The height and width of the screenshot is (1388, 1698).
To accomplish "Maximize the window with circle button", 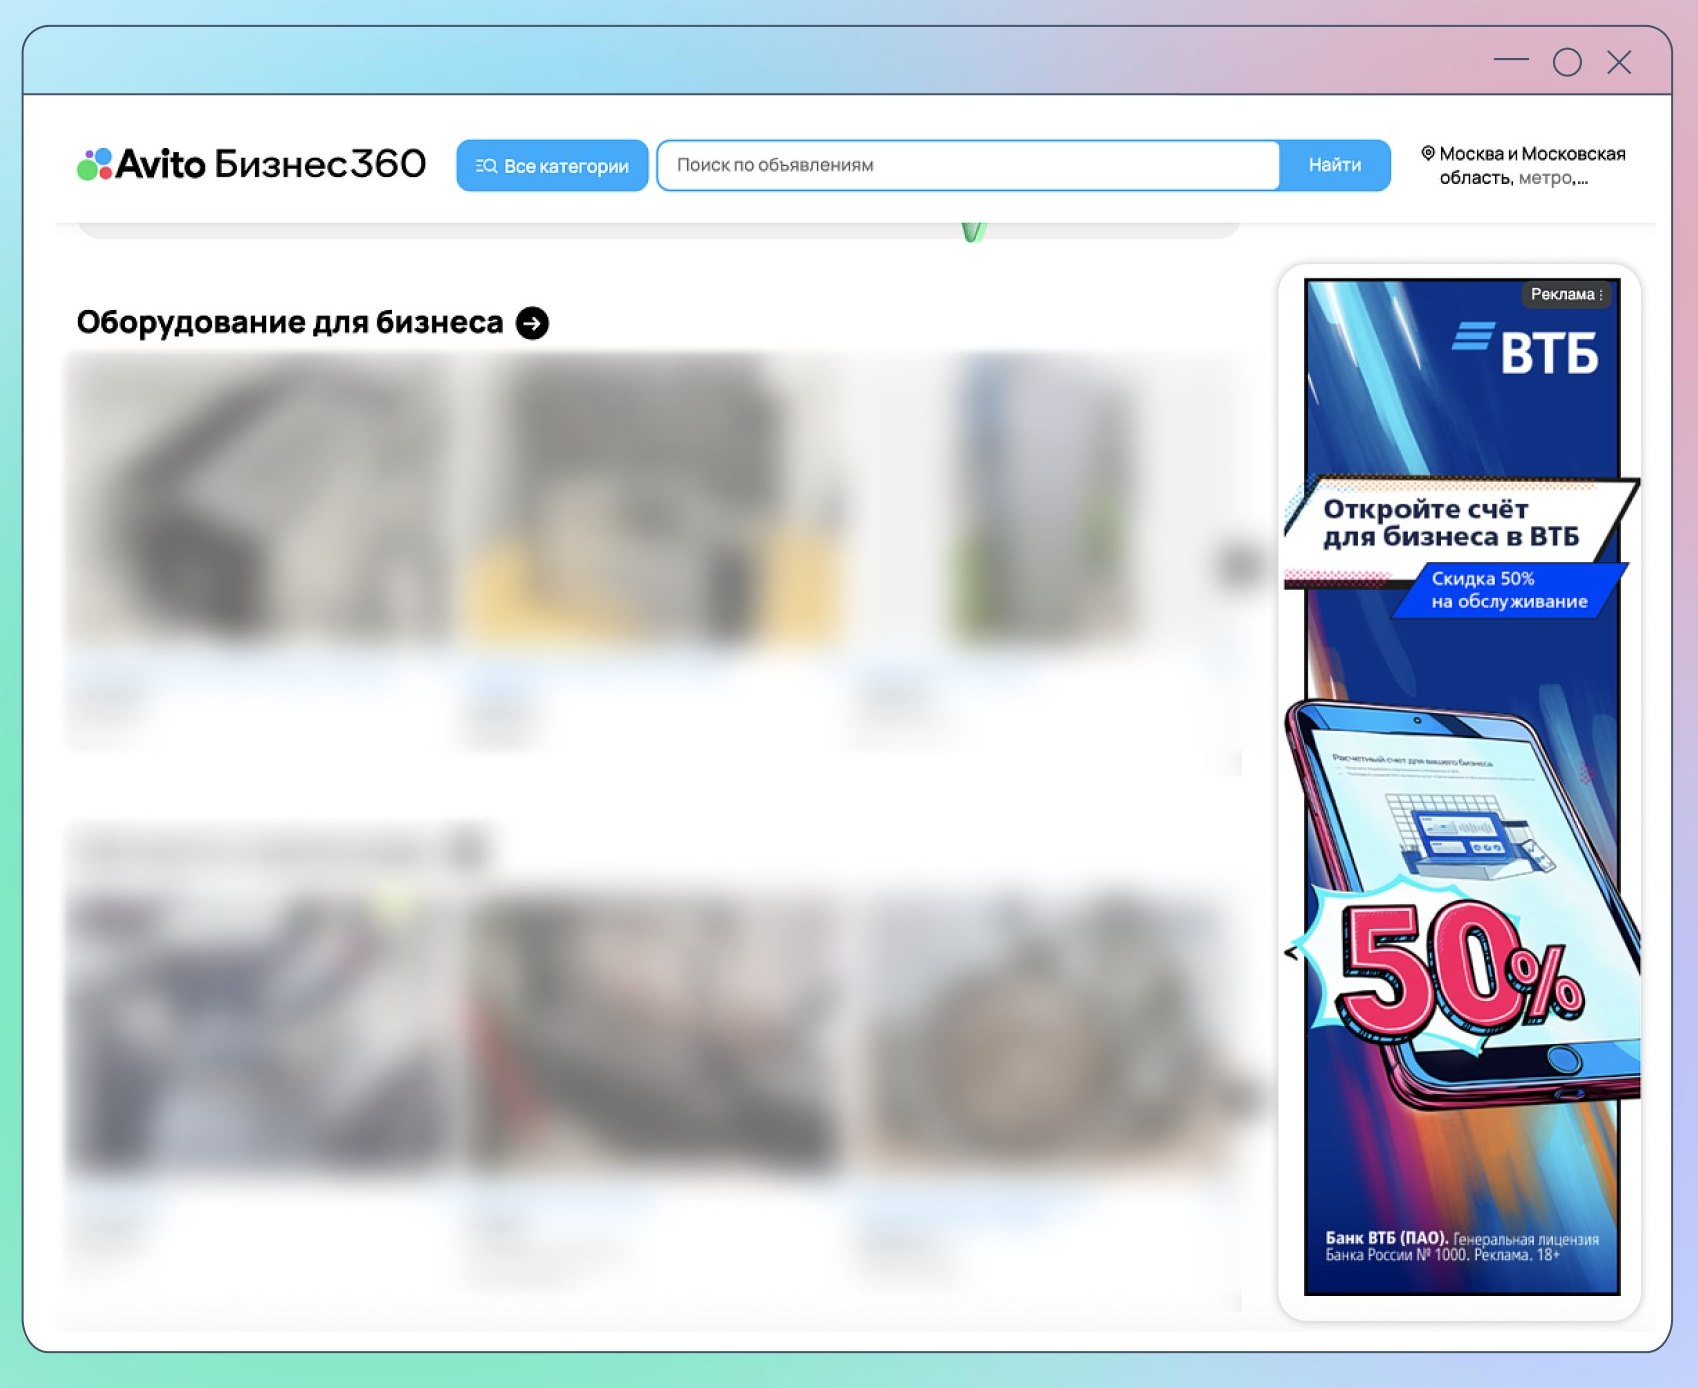I will coord(1567,62).
